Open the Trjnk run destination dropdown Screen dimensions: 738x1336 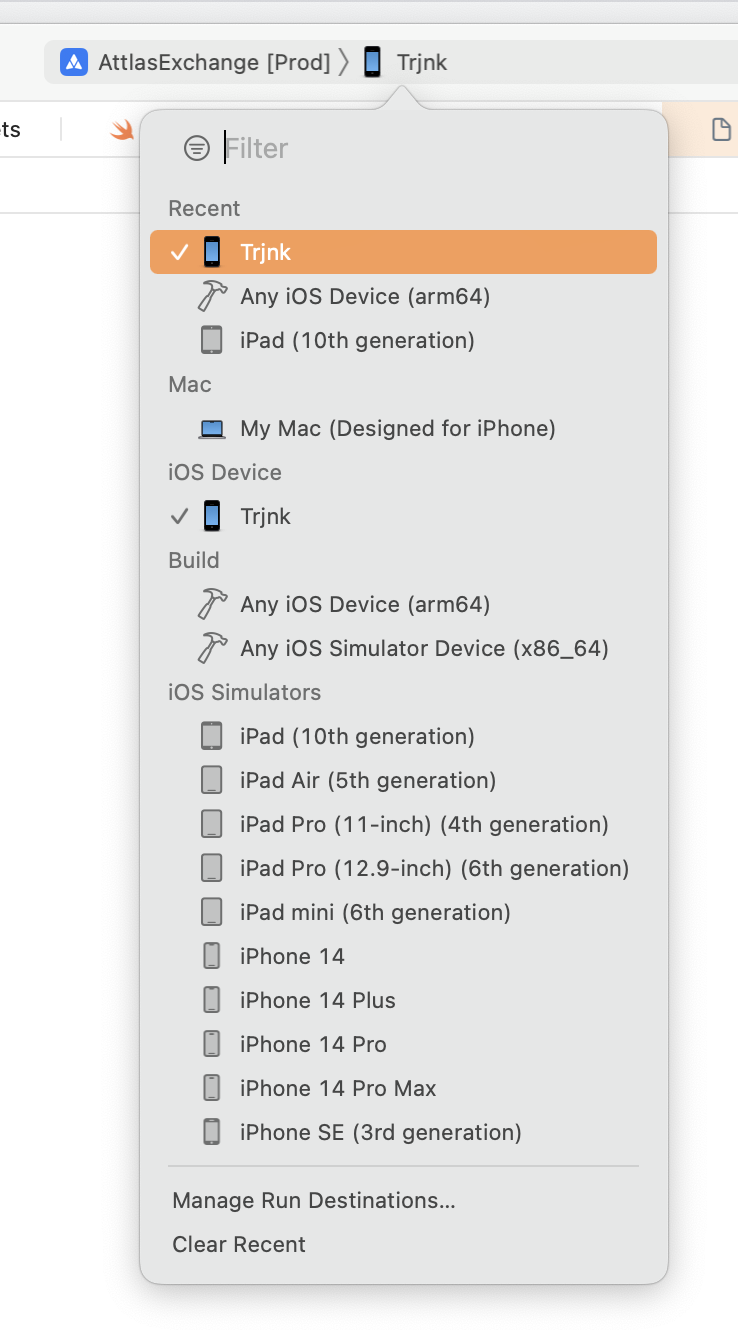point(421,62)
